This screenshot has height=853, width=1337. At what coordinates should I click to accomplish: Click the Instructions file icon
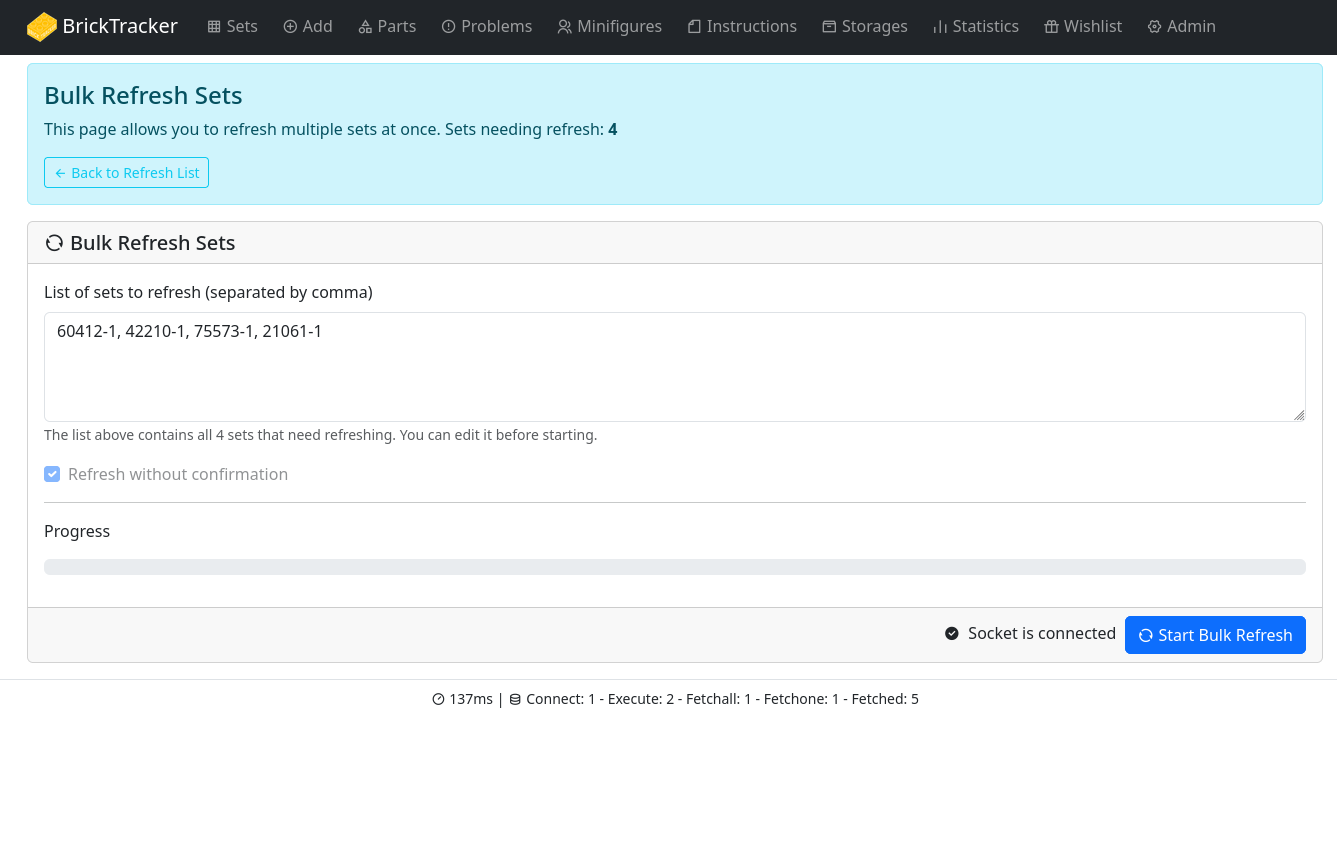[694, 27]
